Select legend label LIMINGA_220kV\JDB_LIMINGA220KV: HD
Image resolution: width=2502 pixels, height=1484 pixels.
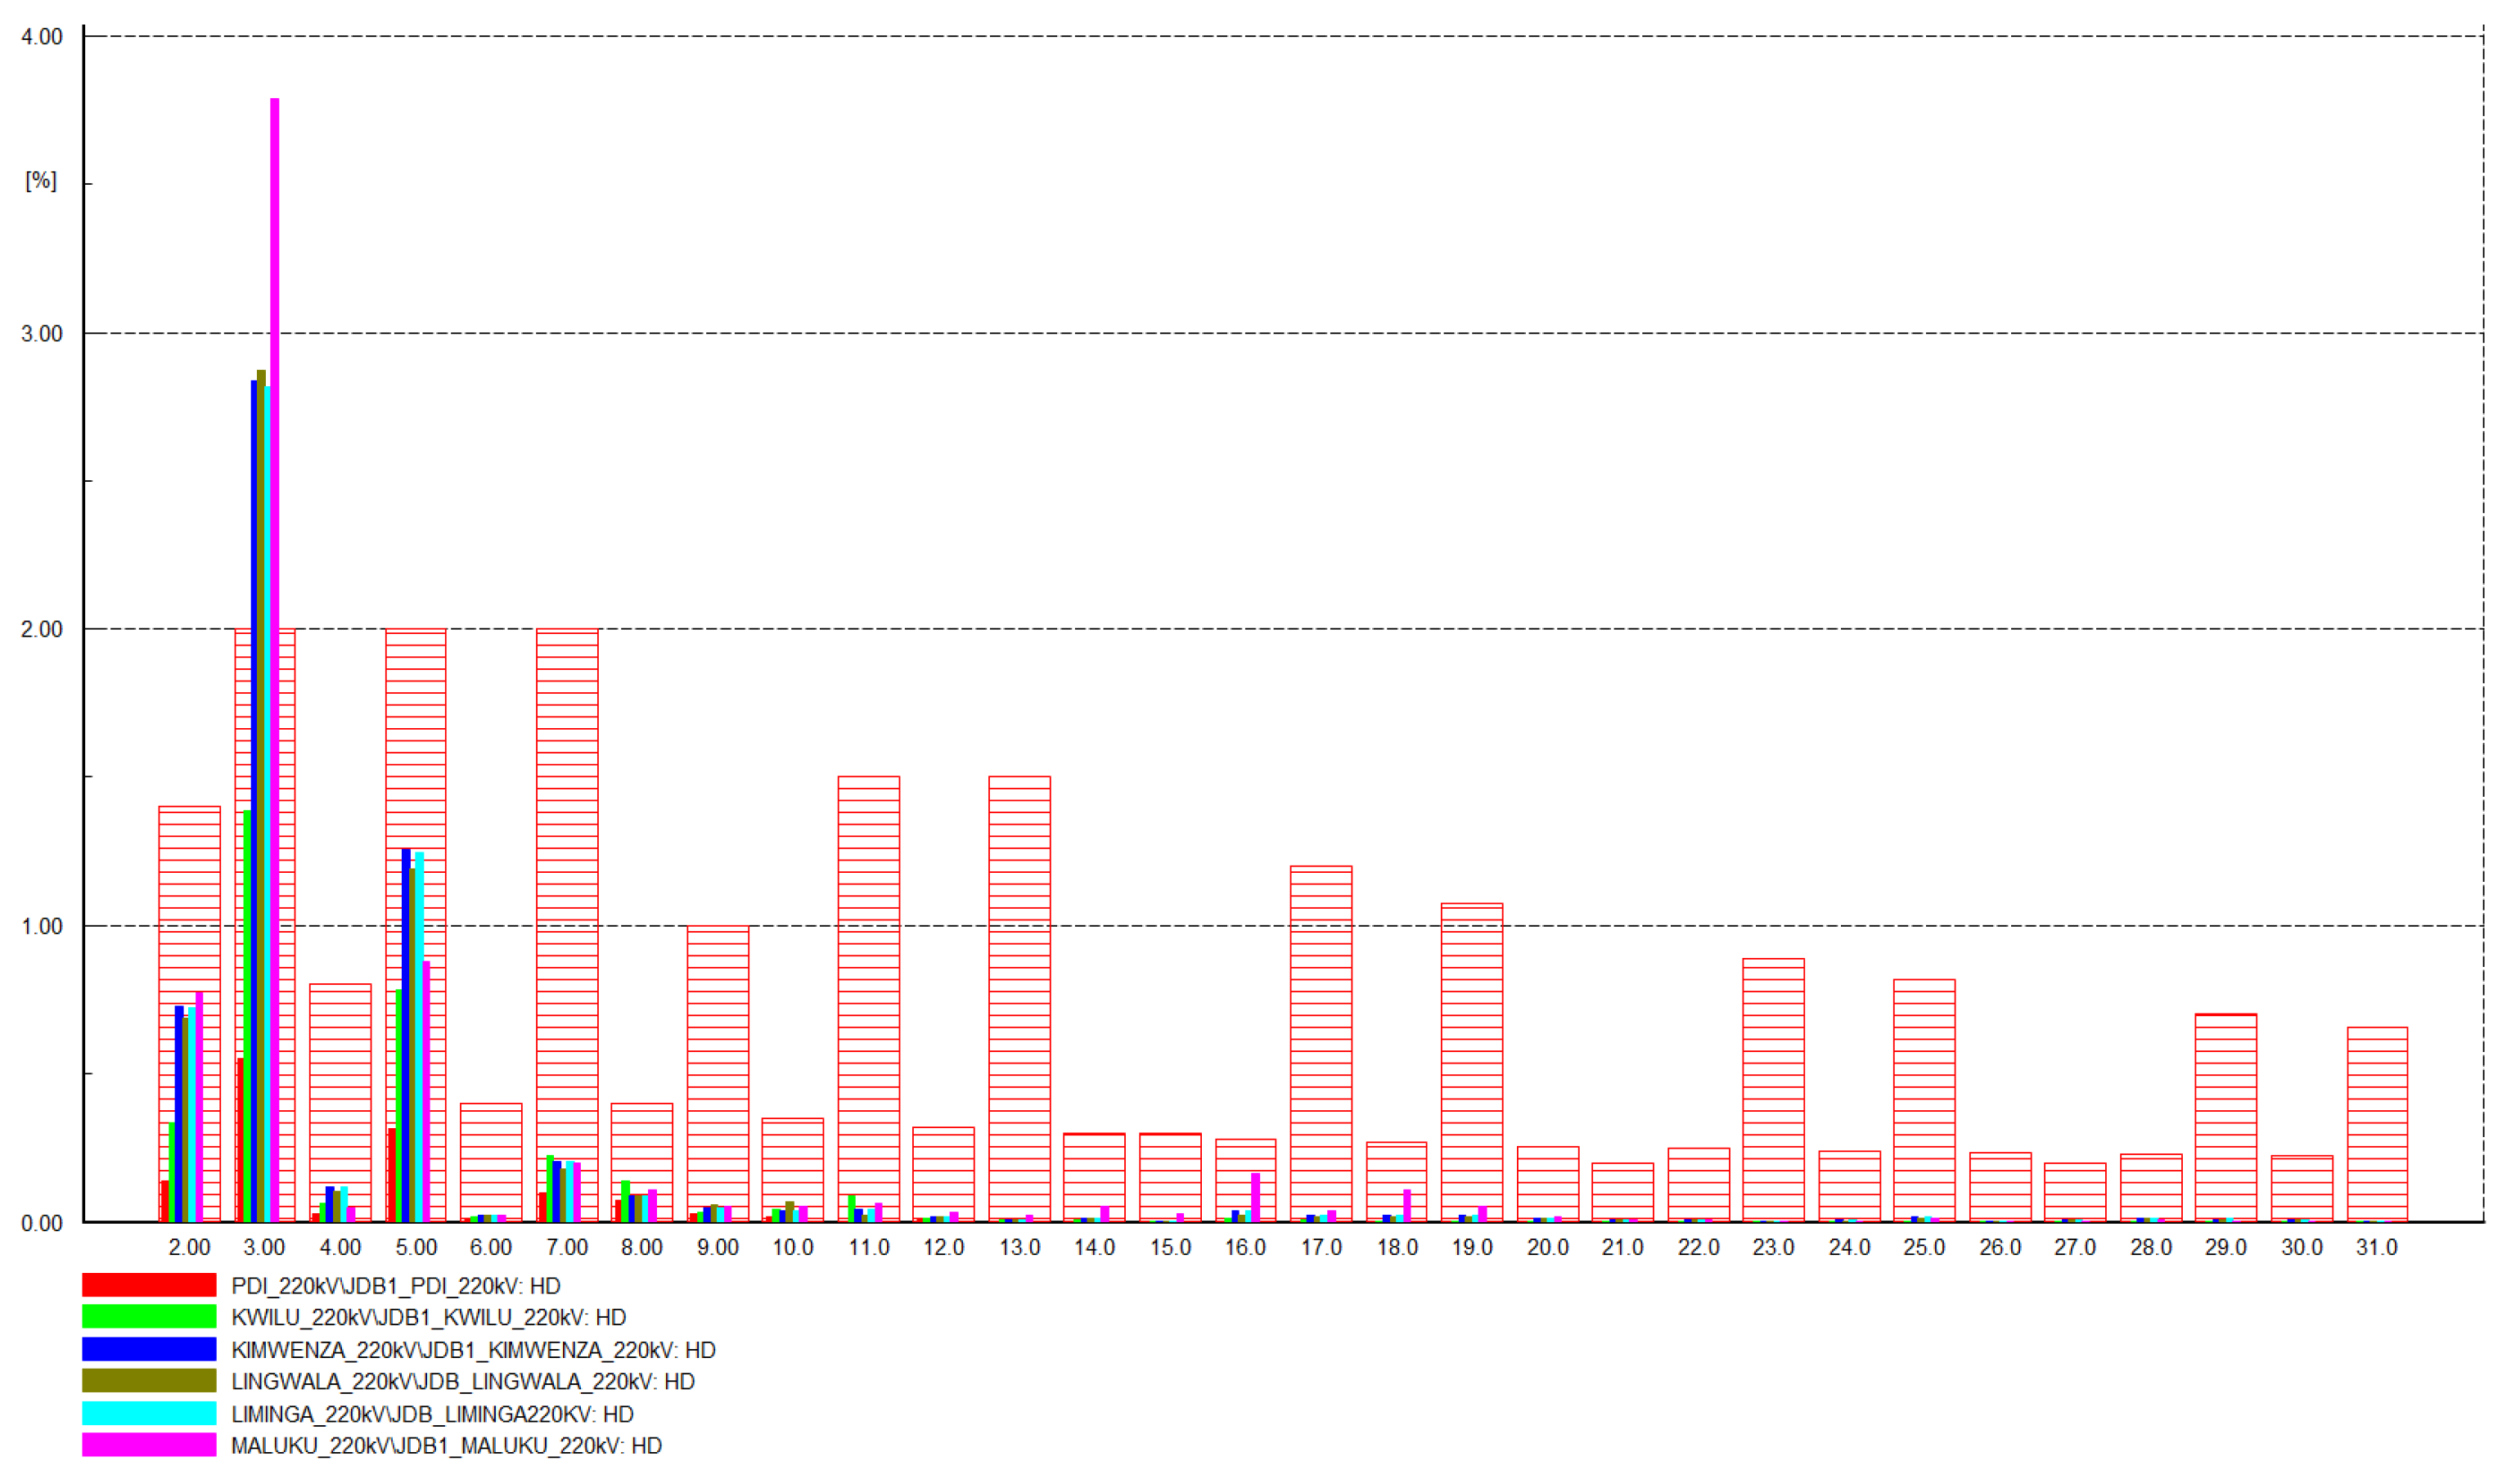[x=433, y=1415]
